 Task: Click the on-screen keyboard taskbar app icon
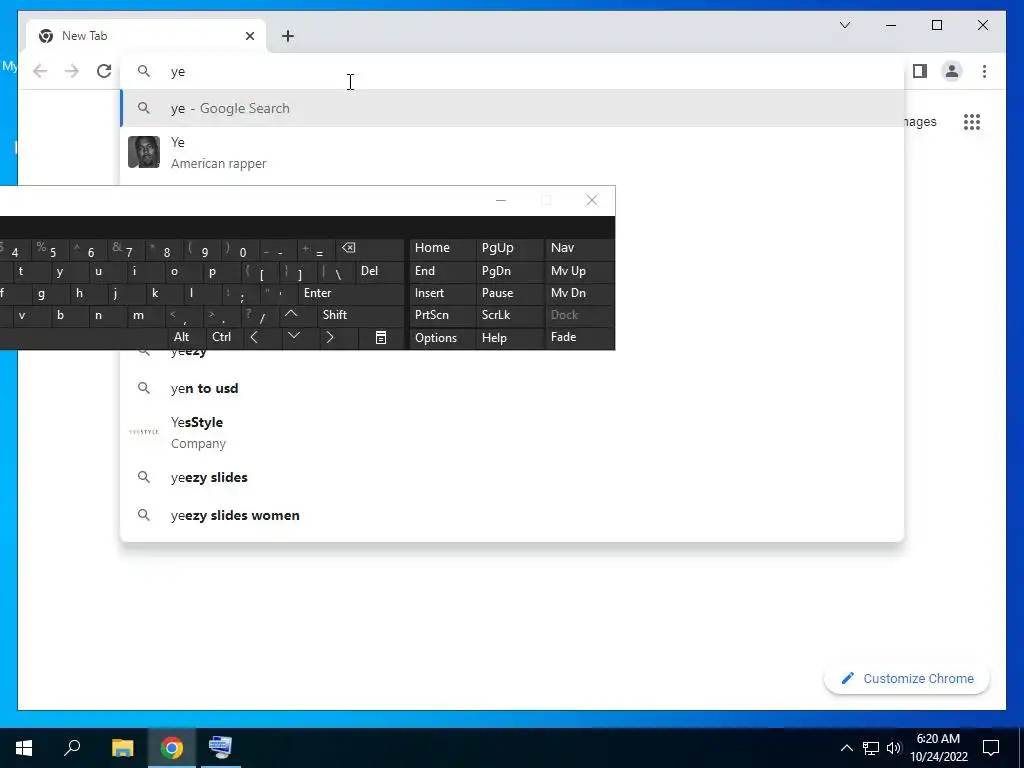click(221, 748)
